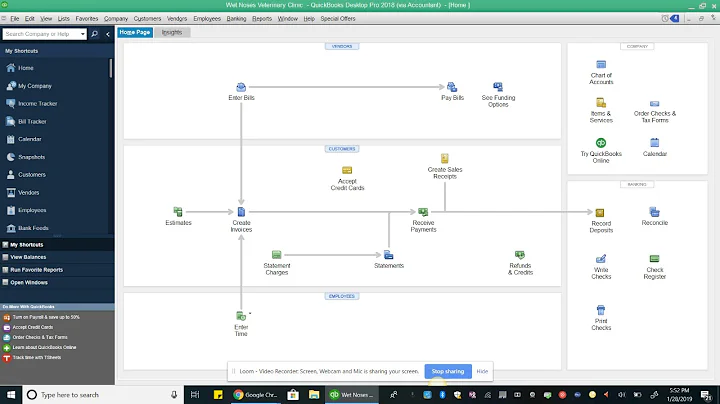Click Track time with TSheets link

click(37, 358)
